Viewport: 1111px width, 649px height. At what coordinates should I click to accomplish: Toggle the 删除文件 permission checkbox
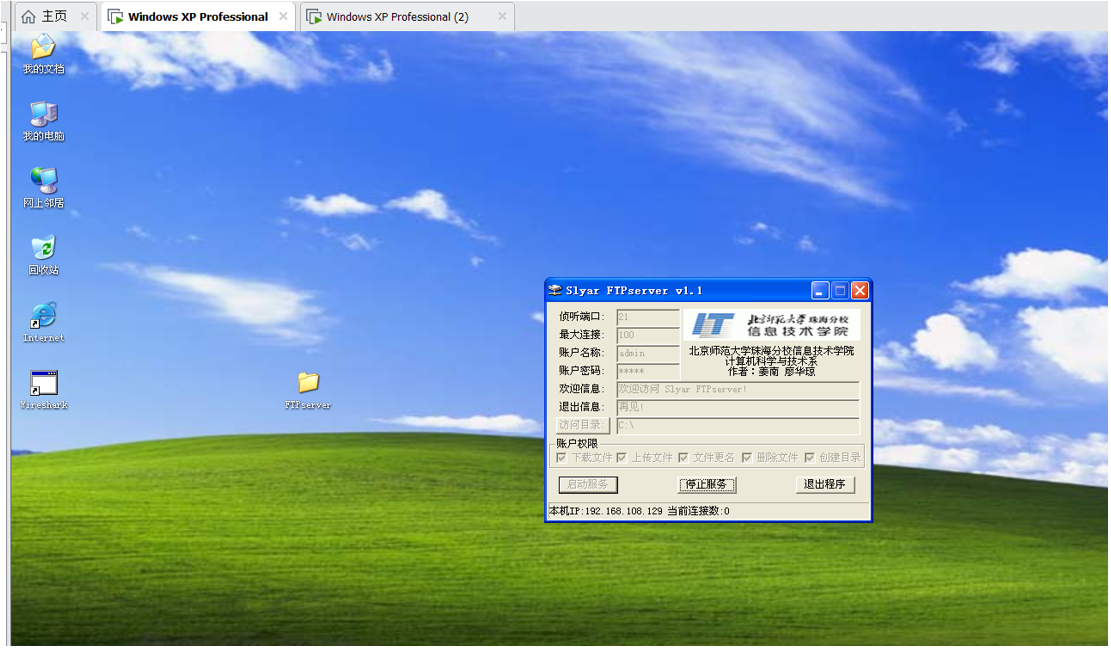coord(746,458)
